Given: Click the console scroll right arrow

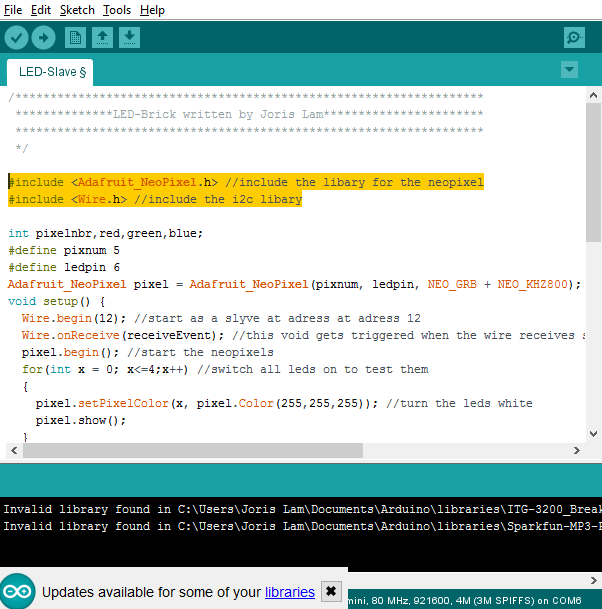Looking at the screenshot, I should [x=593, y=580].
